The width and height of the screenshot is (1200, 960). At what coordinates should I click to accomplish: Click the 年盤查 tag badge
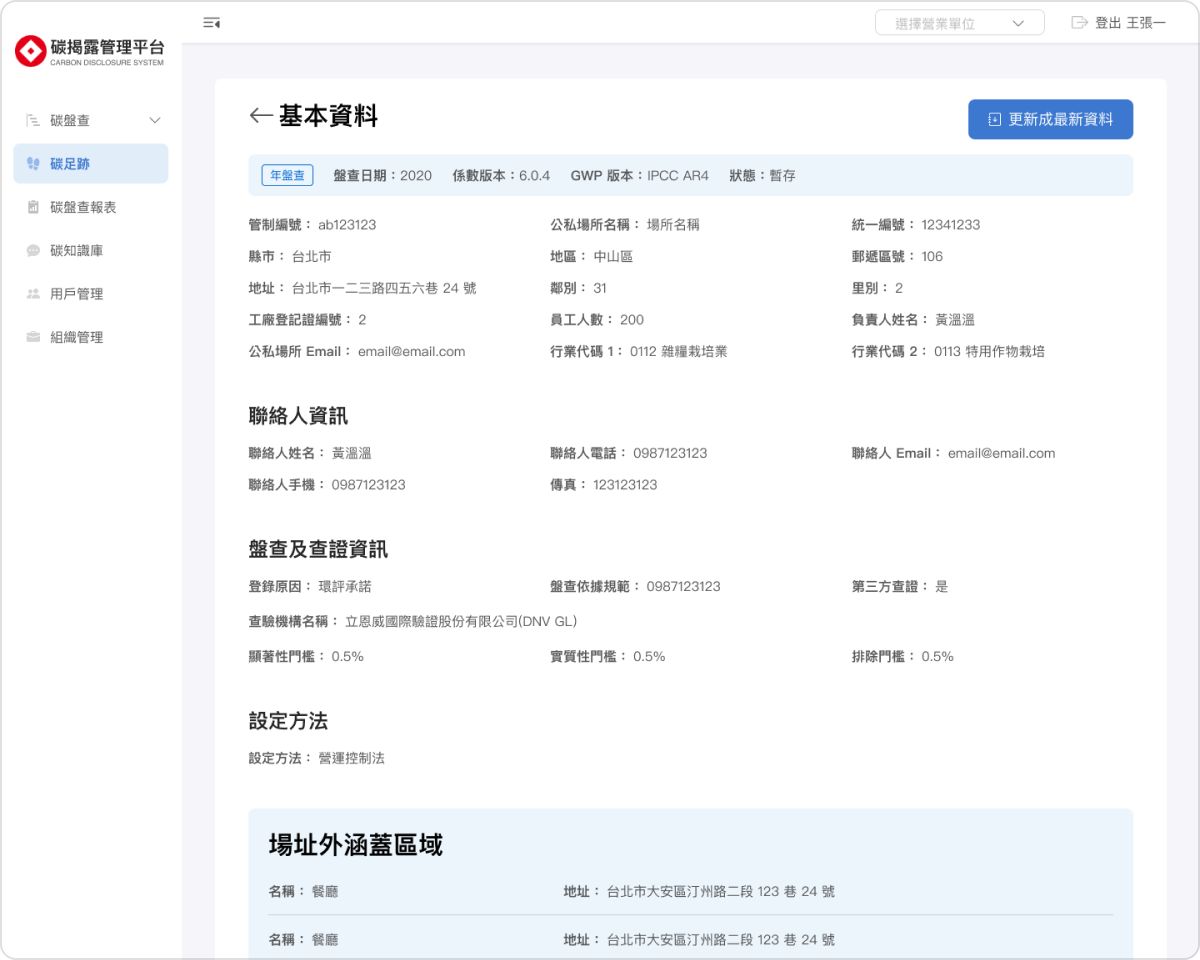[288, 175]
